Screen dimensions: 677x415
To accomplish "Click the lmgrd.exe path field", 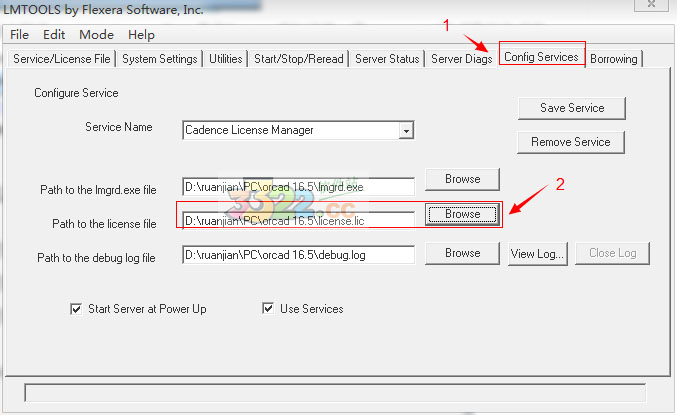I will pos(298,187).
